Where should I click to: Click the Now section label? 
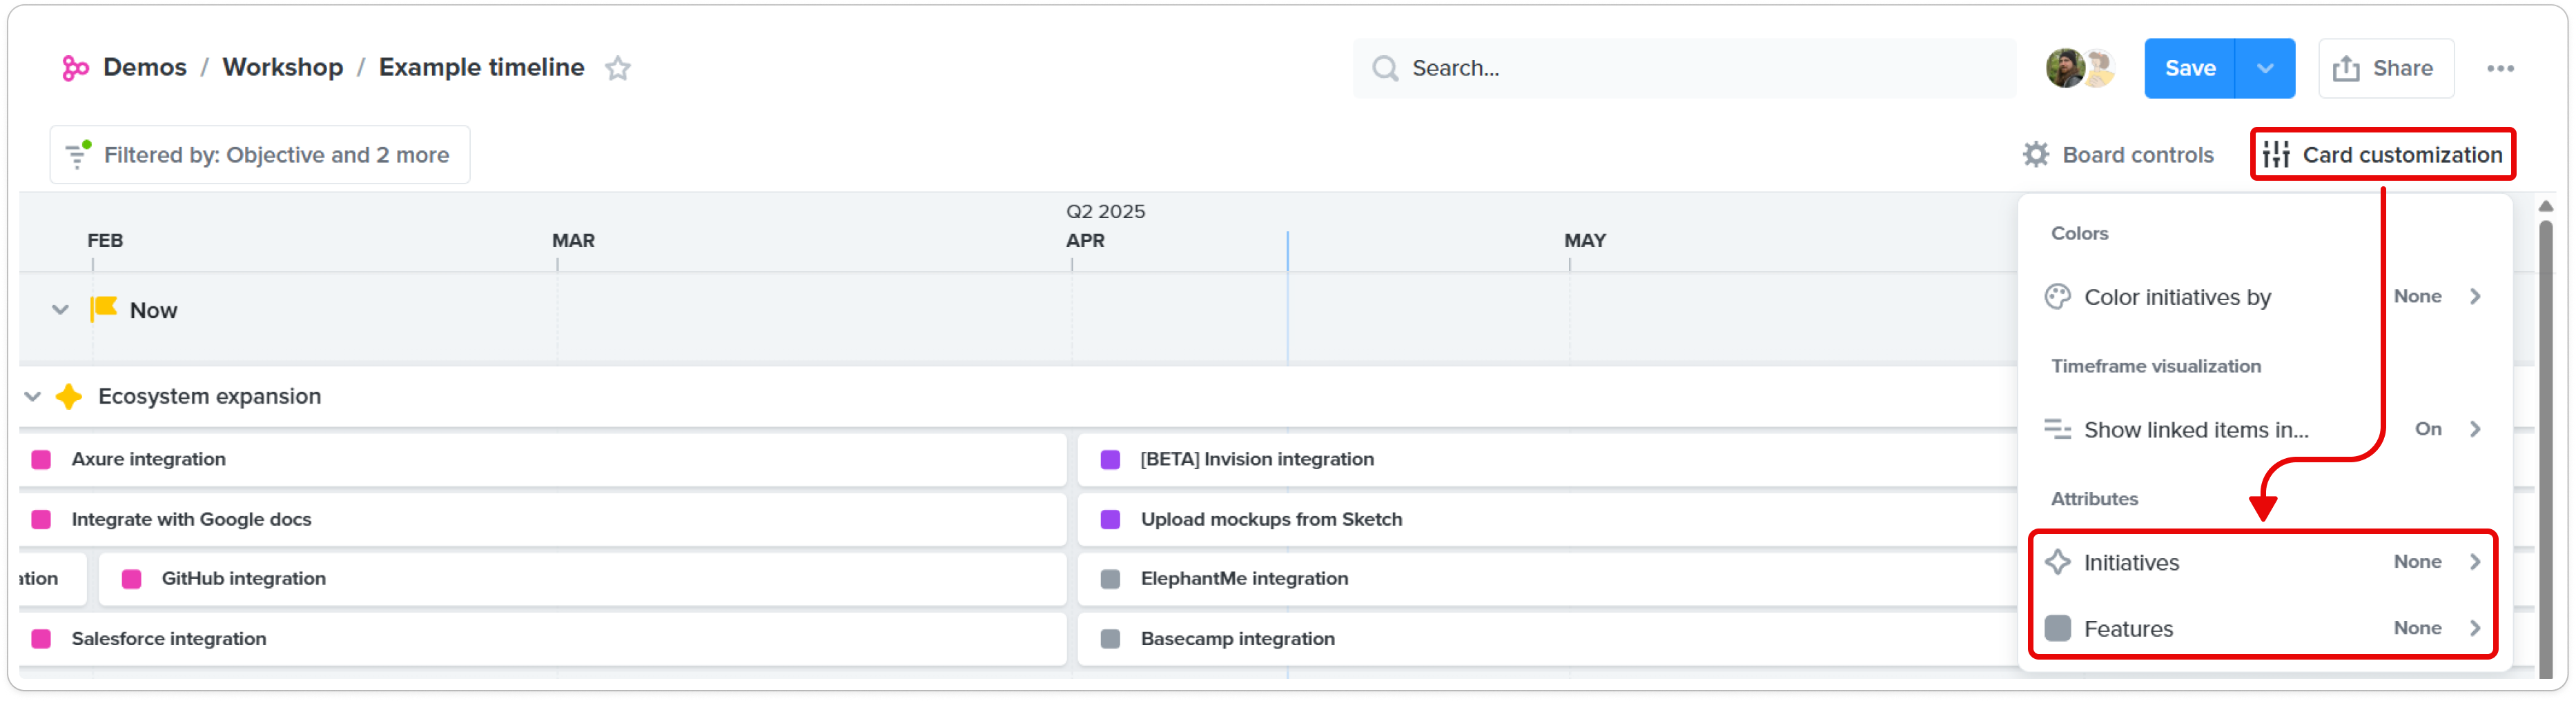click(x=153, y=310)
